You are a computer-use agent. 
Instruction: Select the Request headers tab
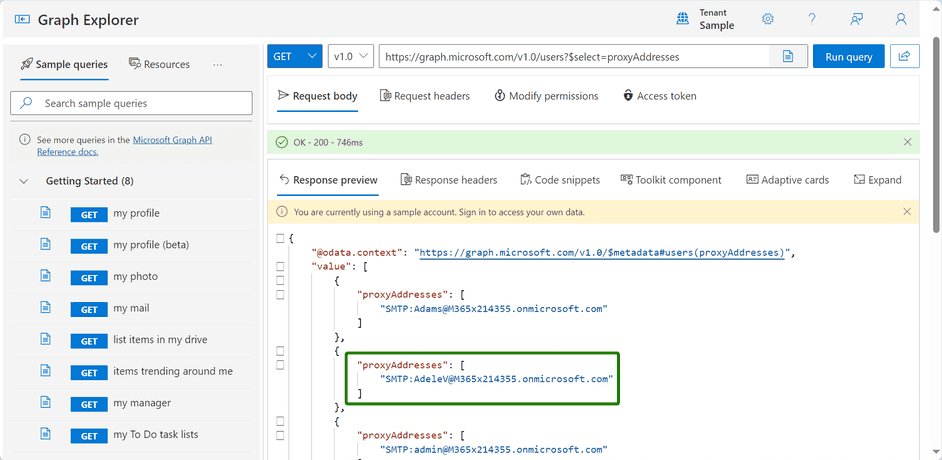pos(425,96)
